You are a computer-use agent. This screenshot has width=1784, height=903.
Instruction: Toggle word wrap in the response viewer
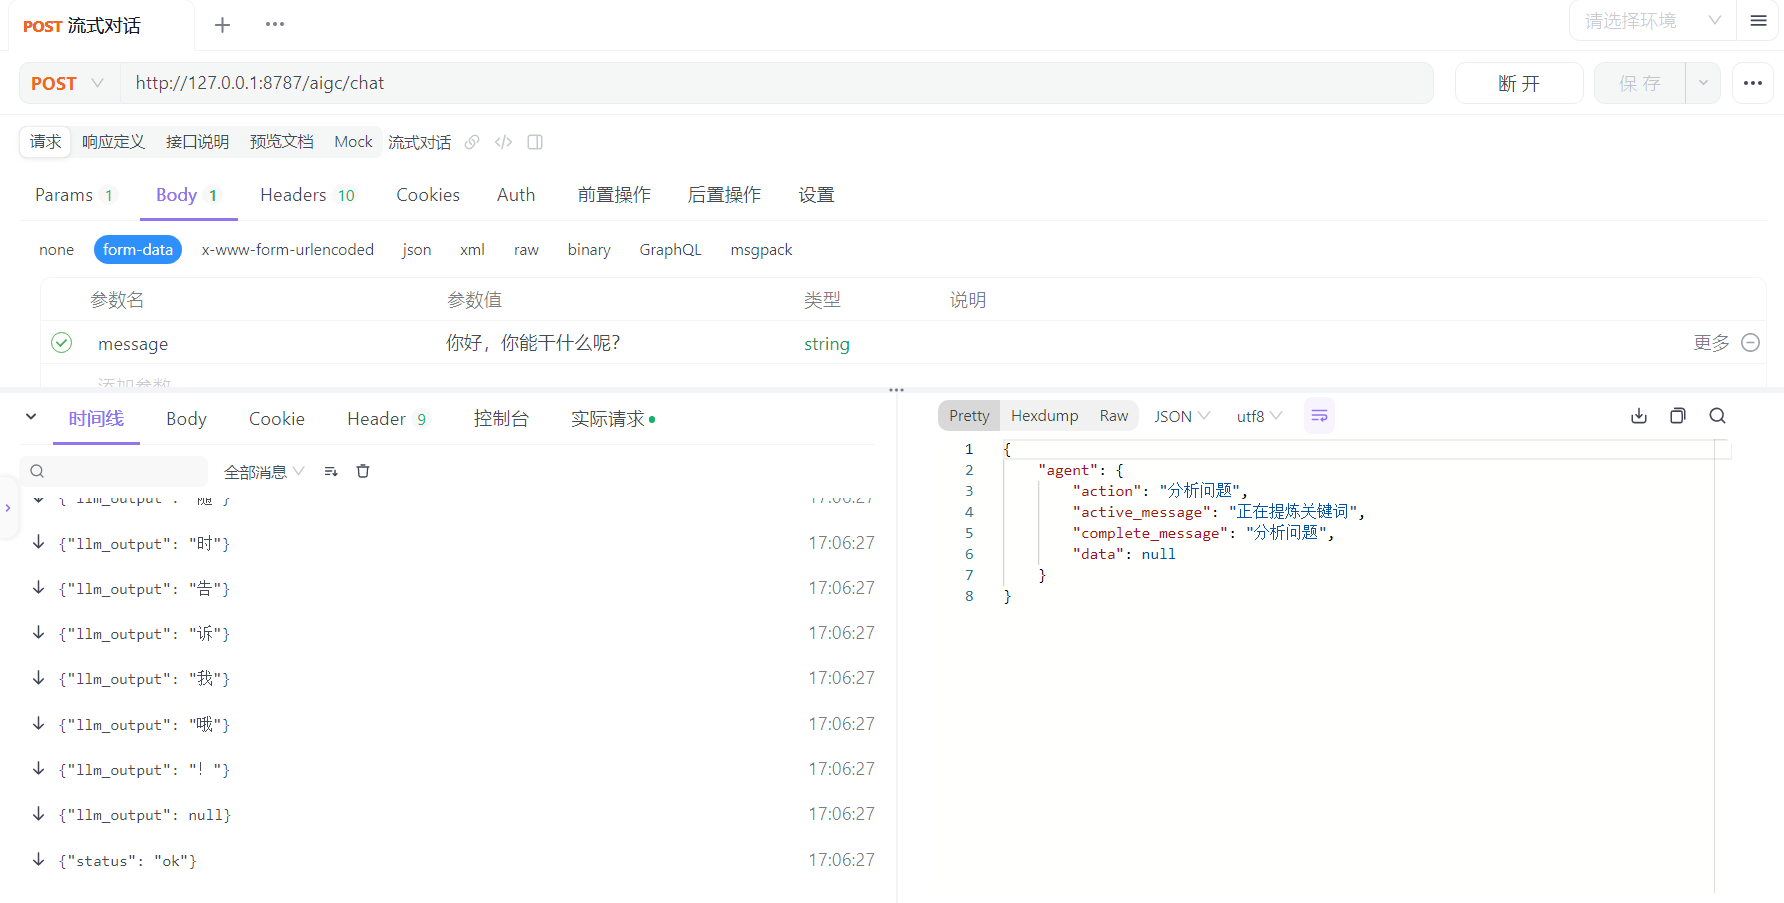[x=1319, y=416]
